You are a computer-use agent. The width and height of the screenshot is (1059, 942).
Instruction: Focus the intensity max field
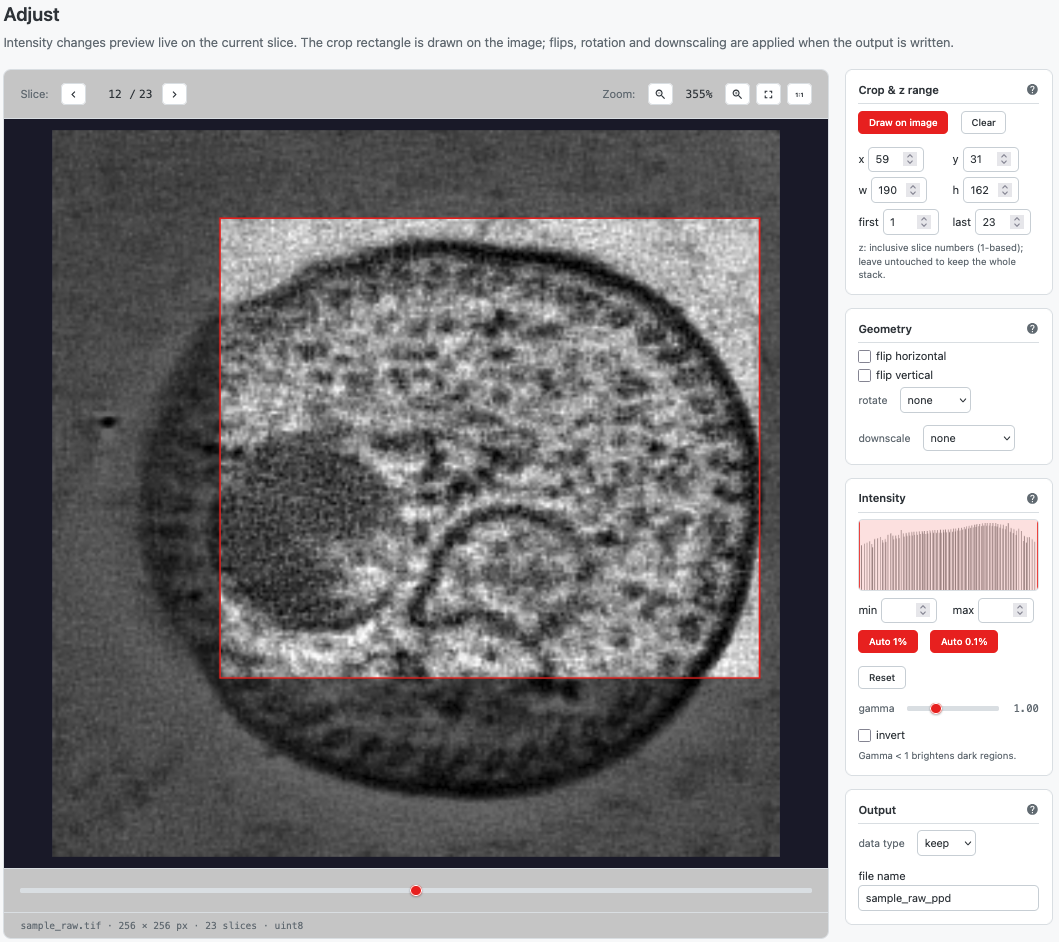1006,610
